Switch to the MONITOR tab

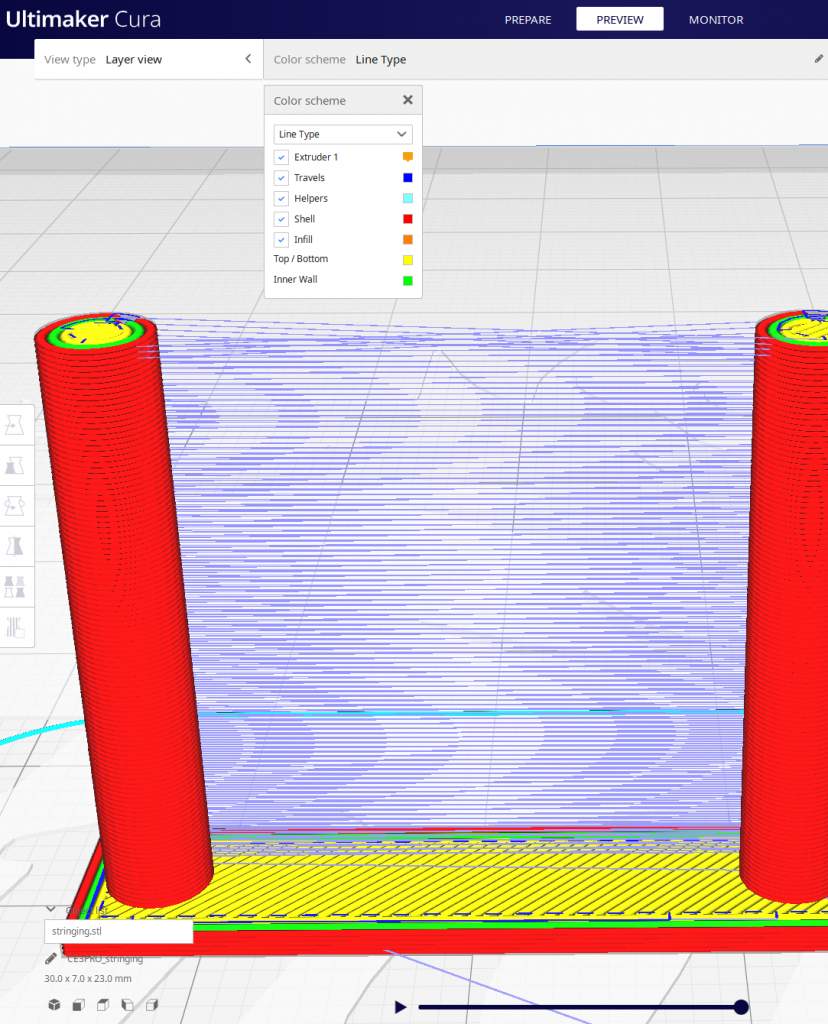716,20
